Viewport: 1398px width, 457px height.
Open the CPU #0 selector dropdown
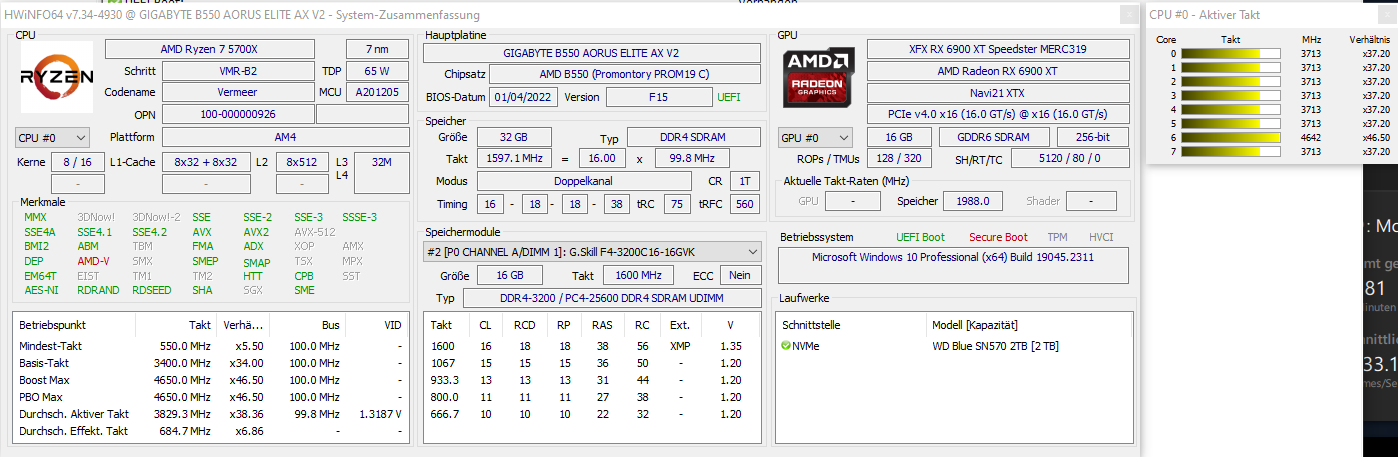coord(52,137)
